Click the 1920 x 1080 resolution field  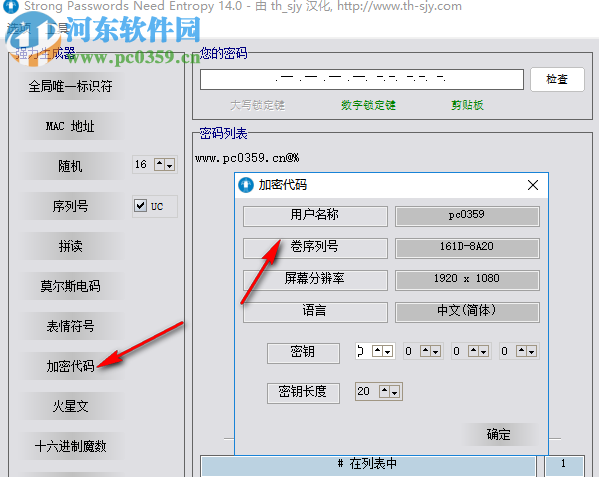pos(467,280)
